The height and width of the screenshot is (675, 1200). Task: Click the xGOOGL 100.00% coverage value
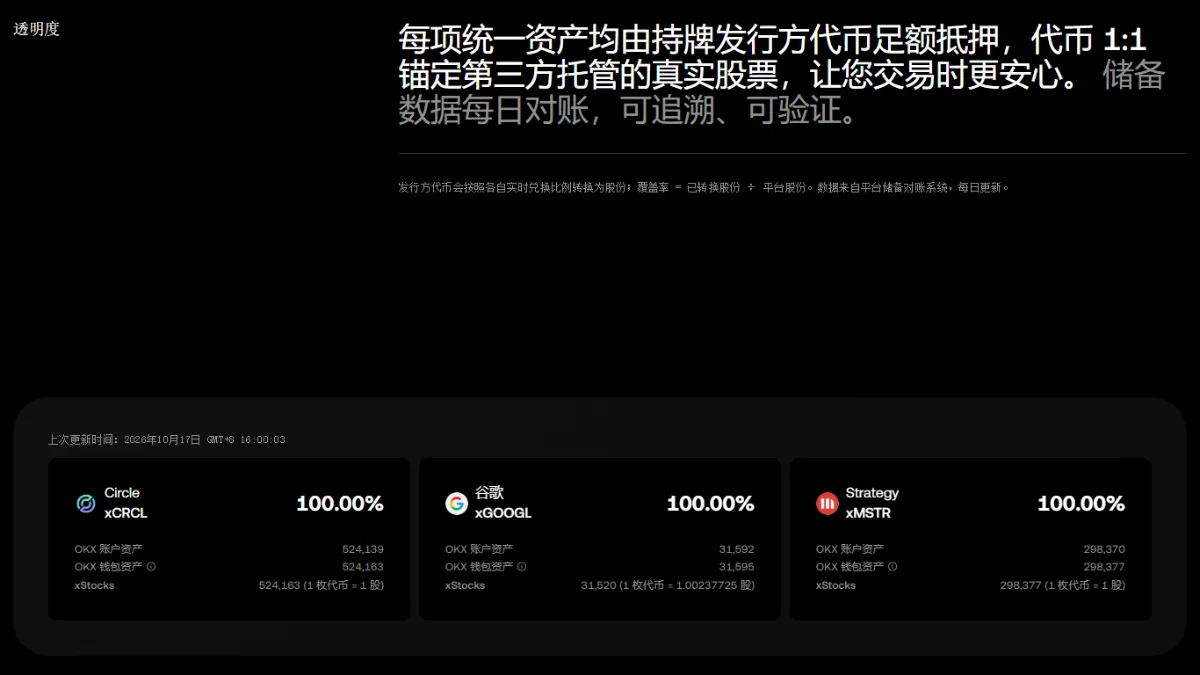(711, 503)
